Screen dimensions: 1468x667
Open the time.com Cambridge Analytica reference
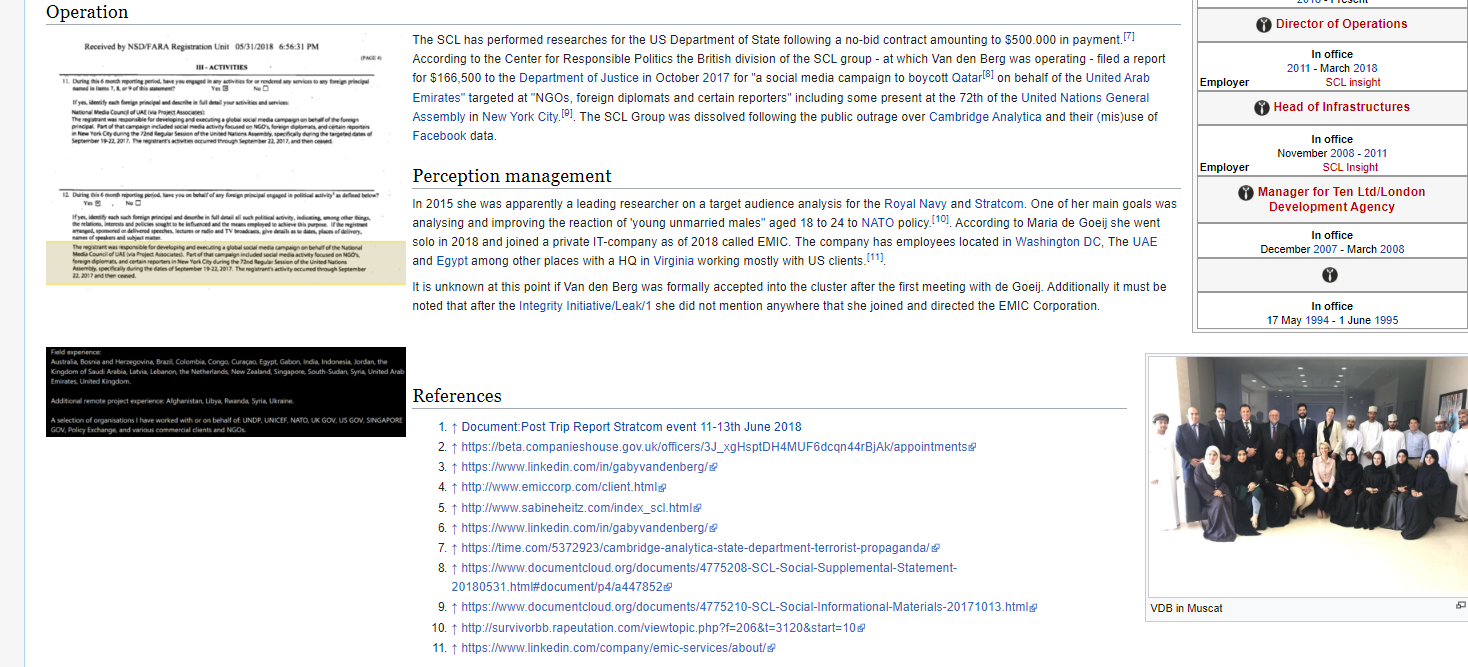coord(694,548)
